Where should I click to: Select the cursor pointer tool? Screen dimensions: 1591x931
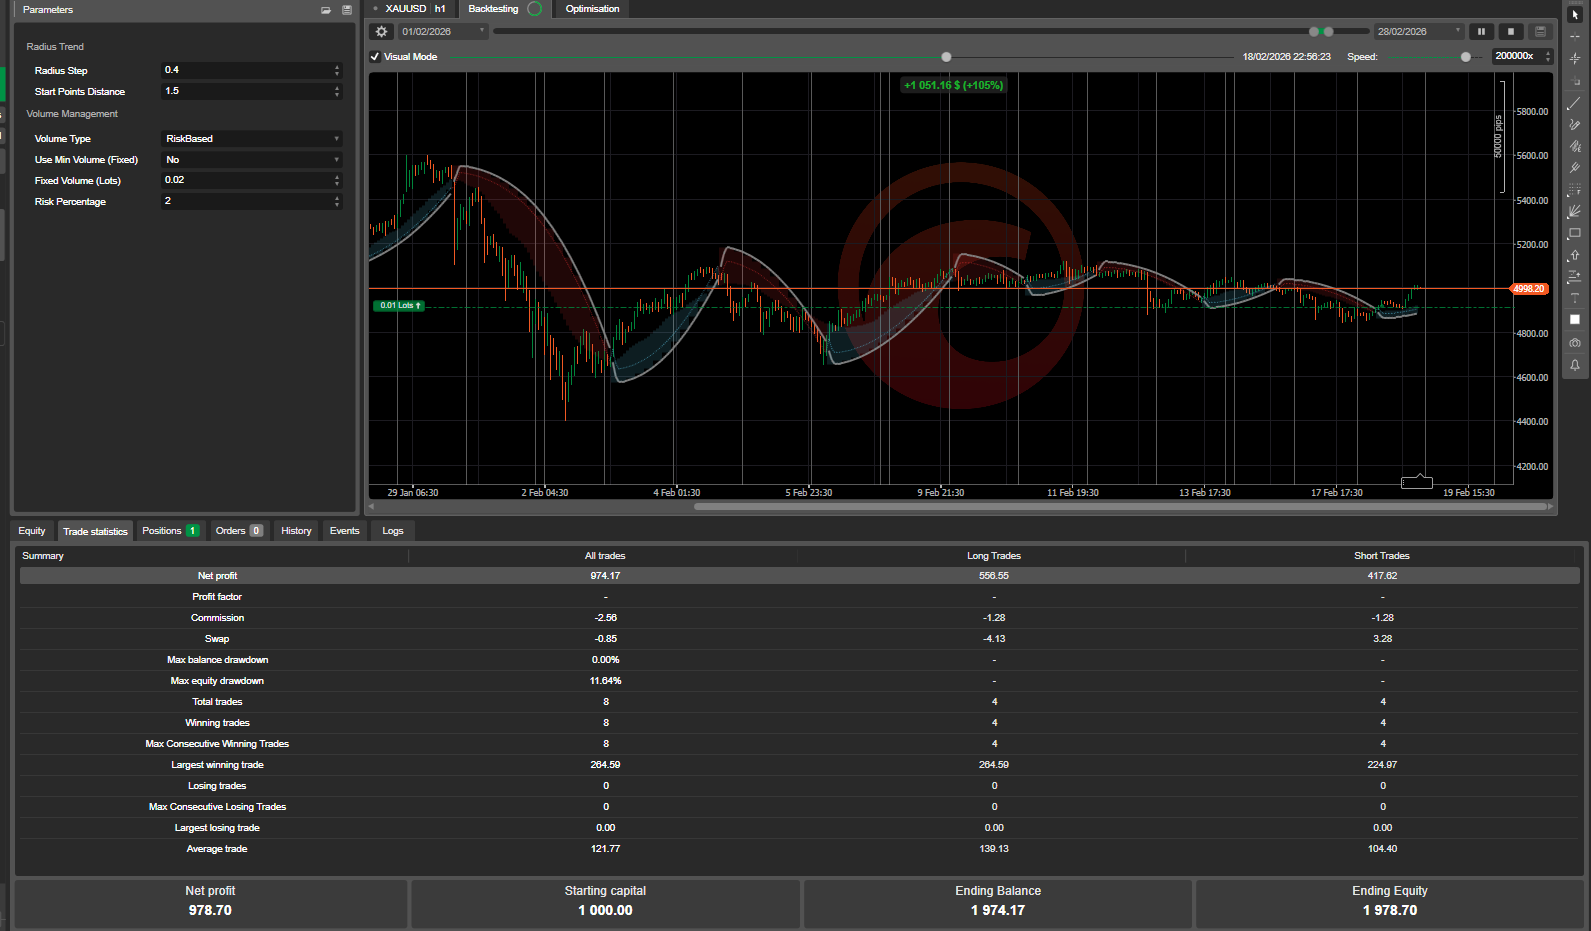coord(1575,14)
